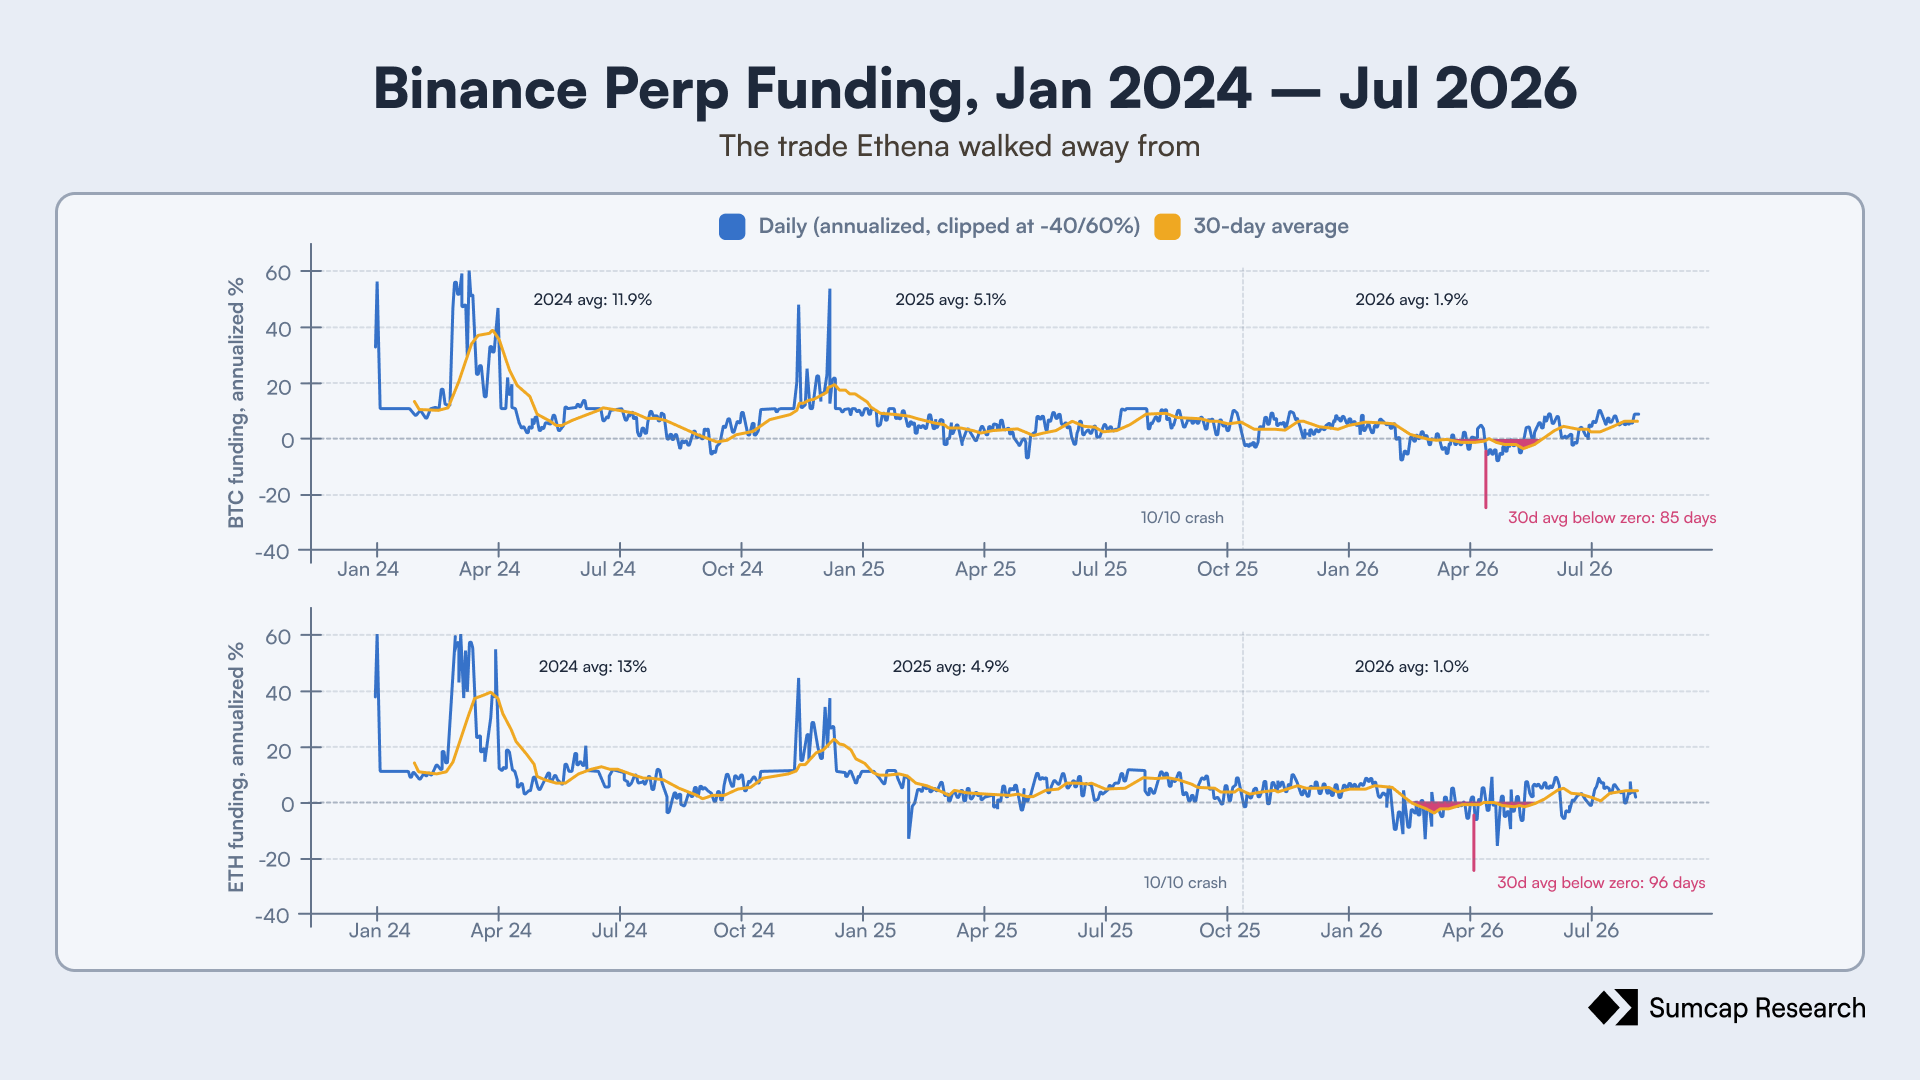Click 'Apr 26' tick on ETH chart

point(1472,931)
